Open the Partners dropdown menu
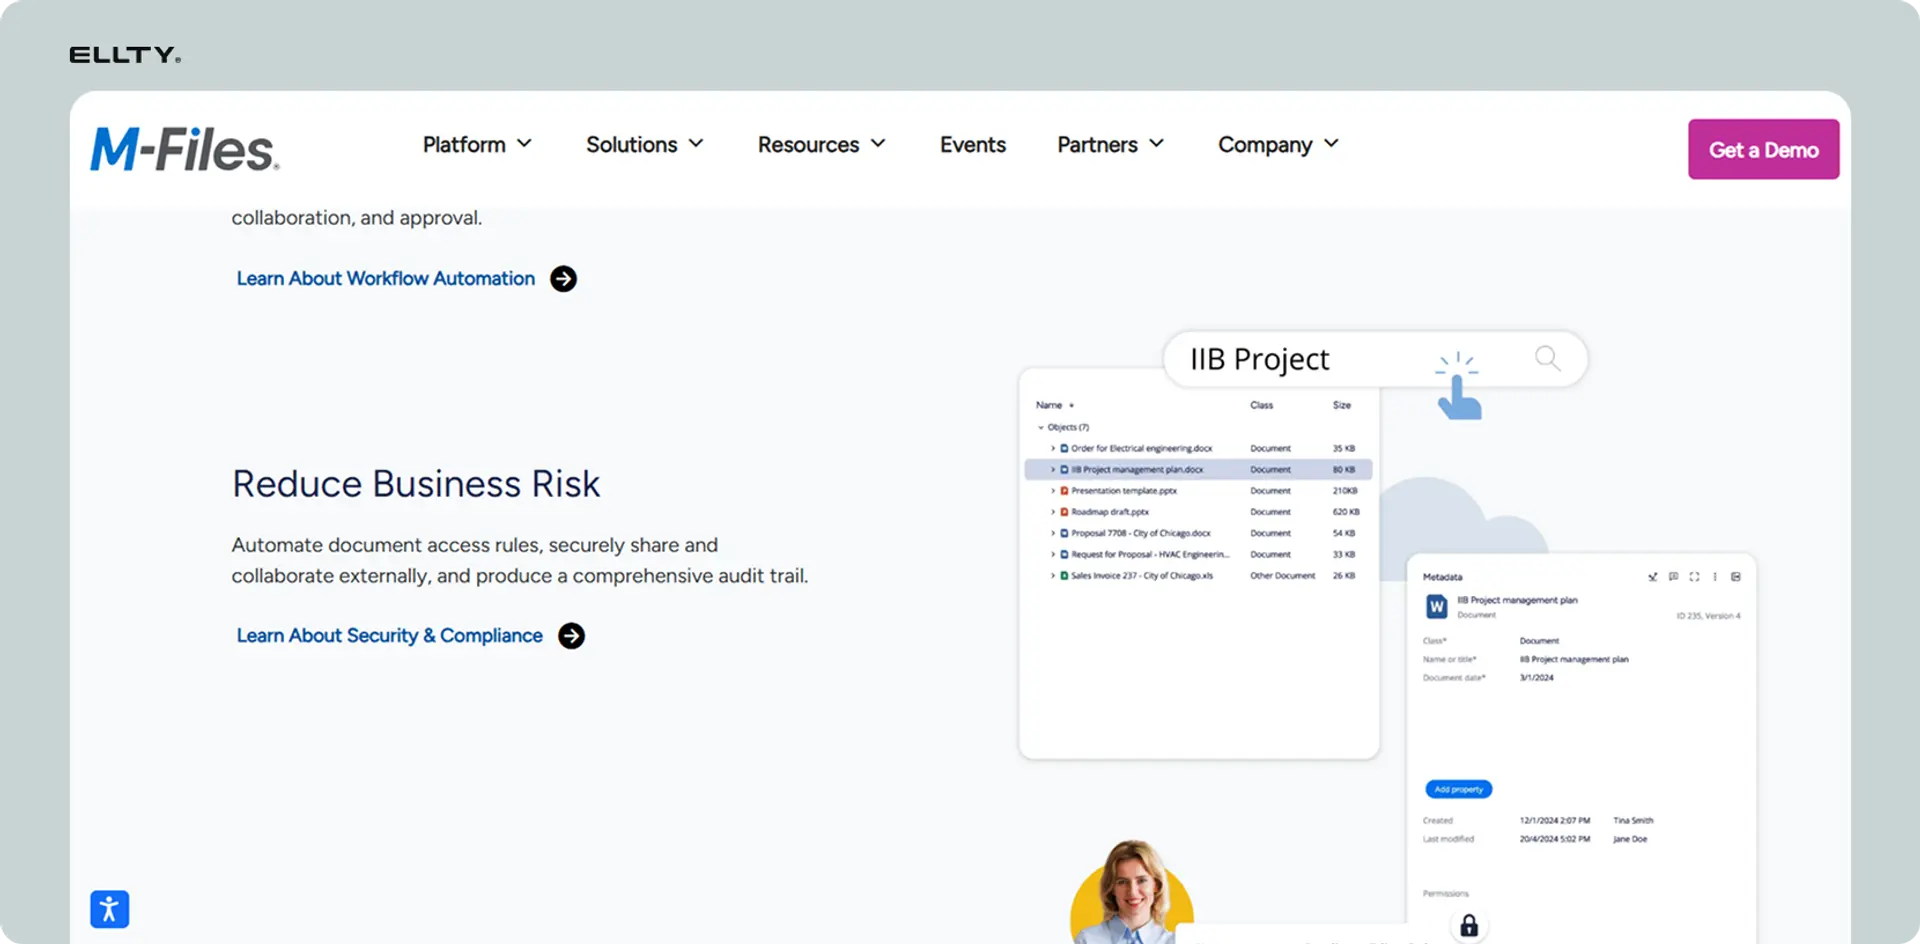Viewport: 1920px width, 944px height. pyautogui.click(x=1111, y=145)
